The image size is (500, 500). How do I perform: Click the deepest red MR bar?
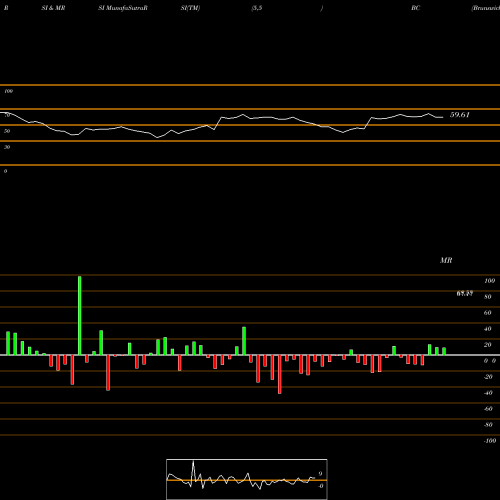pyautogui.click(x=280, y=374)
